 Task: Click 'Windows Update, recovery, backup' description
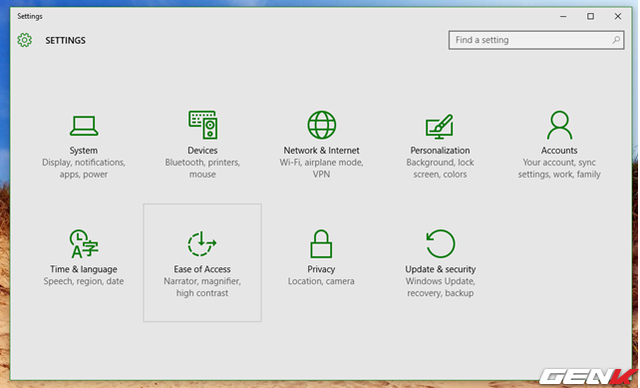(440, 287)
